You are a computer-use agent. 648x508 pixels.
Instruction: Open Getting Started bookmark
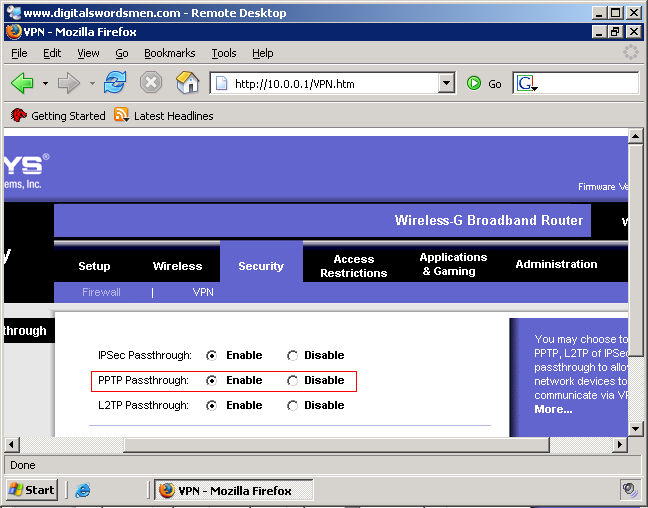(x=58, y=116)
